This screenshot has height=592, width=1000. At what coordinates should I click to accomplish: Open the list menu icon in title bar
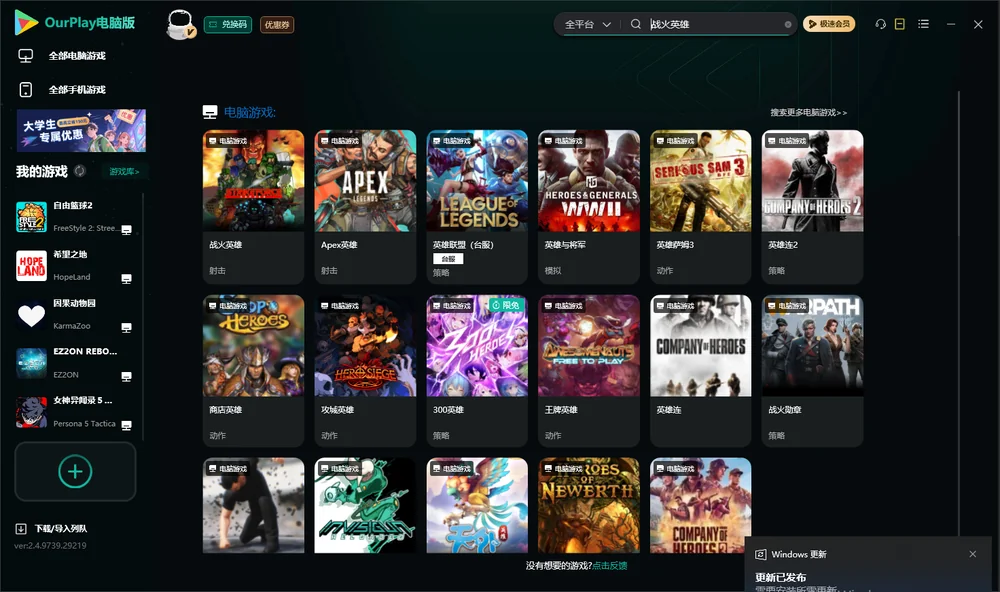(x=923, y=24)
